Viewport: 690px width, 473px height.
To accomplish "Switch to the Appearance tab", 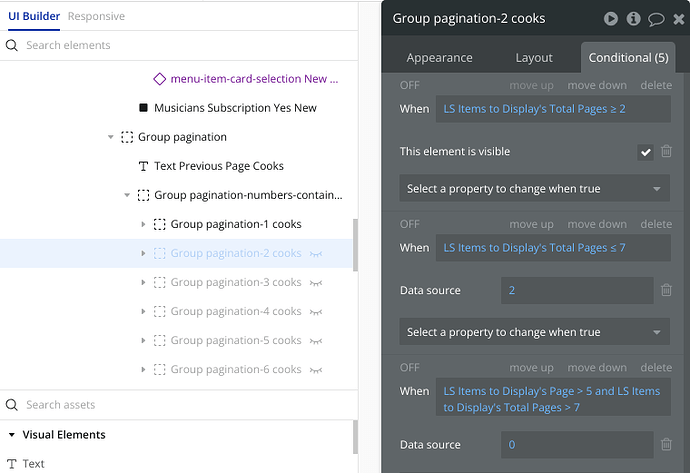I will pos(439,58).
